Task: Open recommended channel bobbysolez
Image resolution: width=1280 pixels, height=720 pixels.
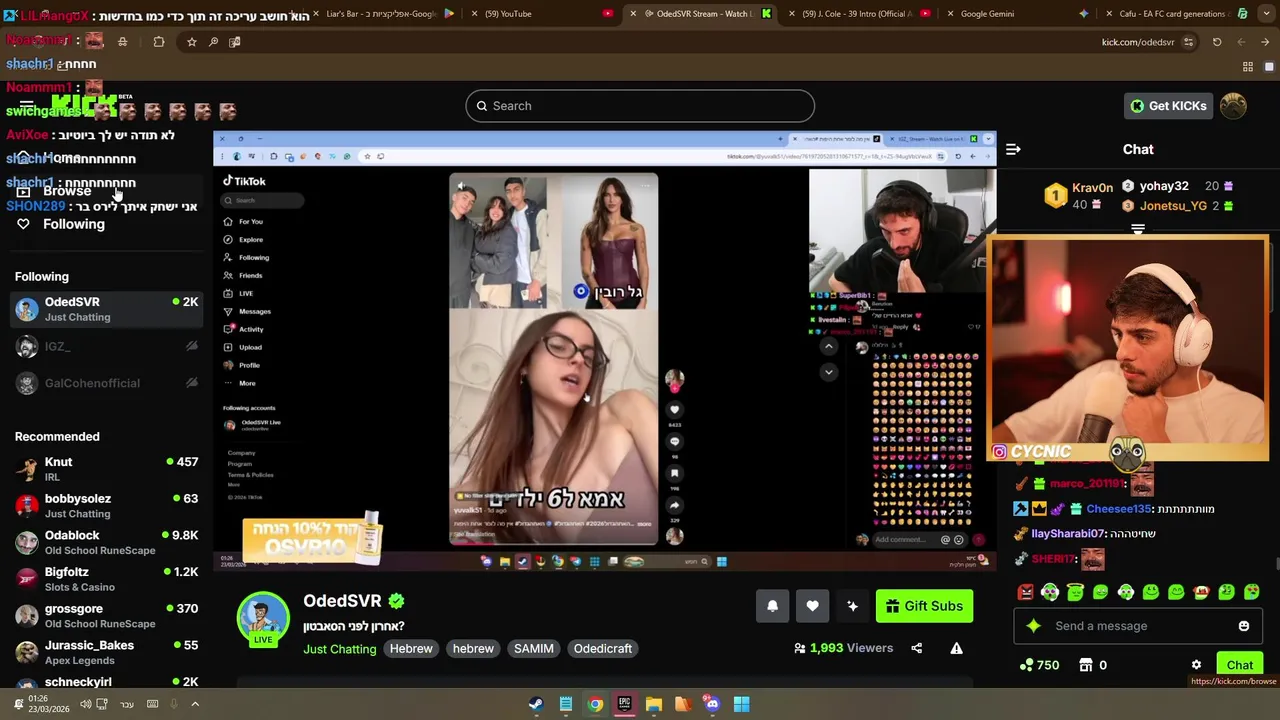Action: point(106,506)
